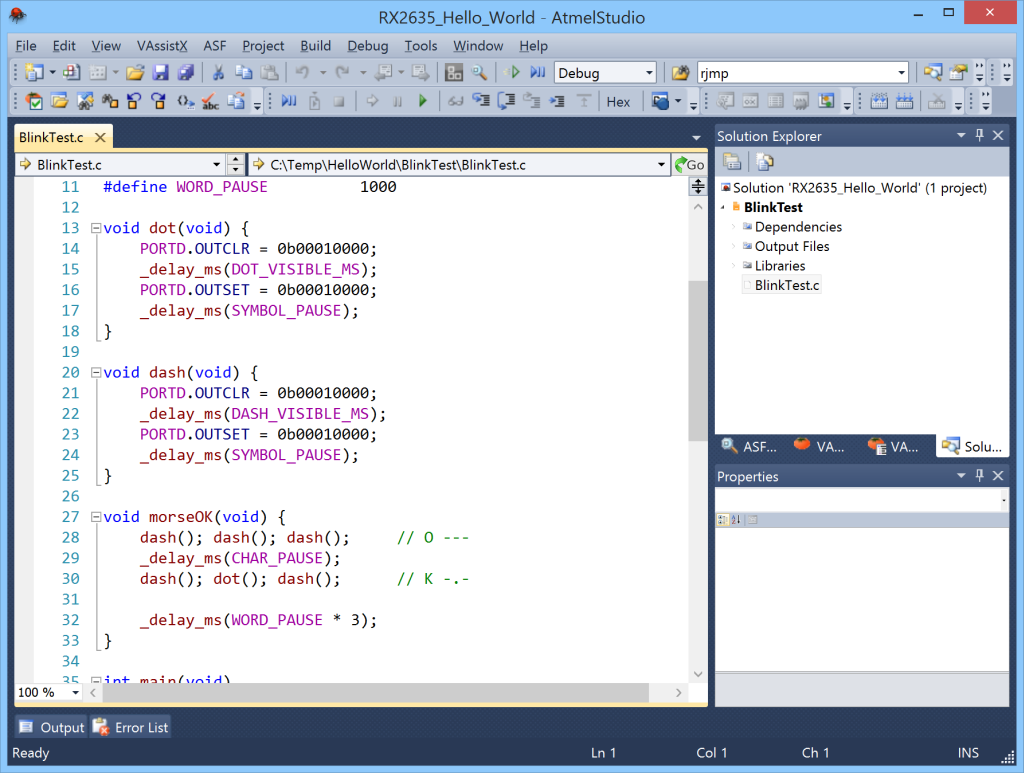Open the rjmp find combo box dropdown
The image size is (1024, 773).
pos(901,72)
